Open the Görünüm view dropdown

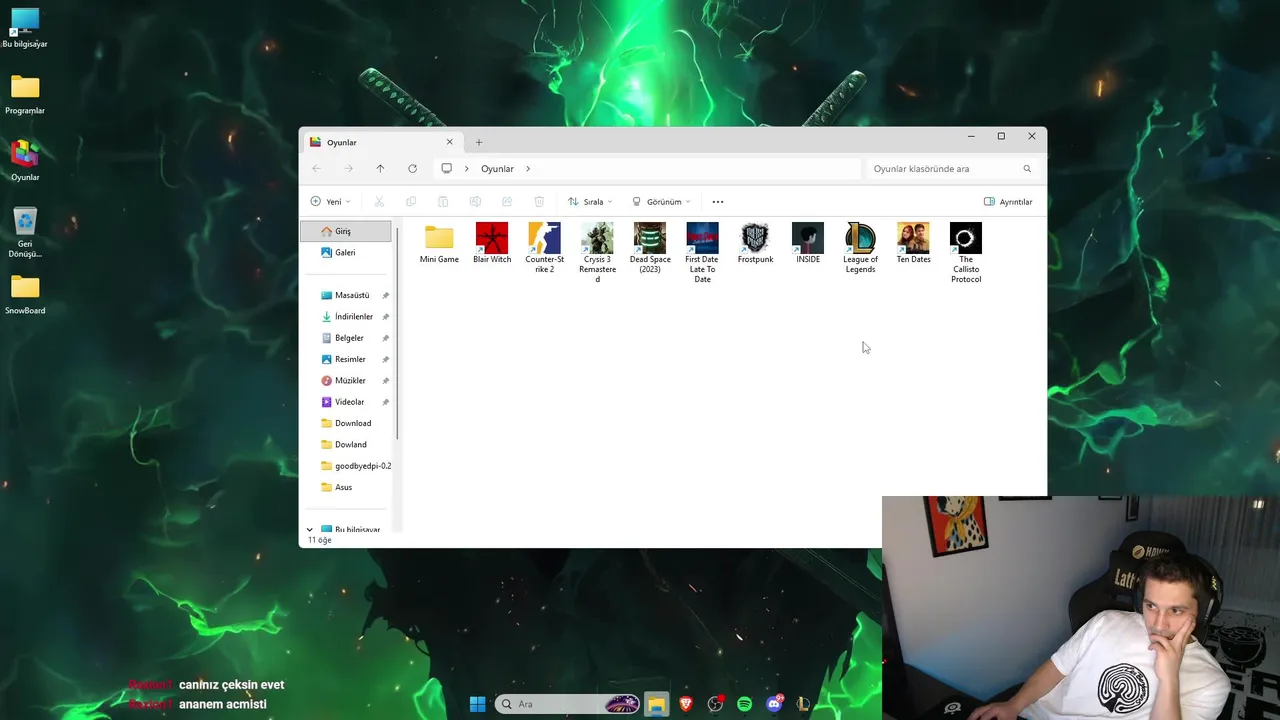click(x=661, y=201)
